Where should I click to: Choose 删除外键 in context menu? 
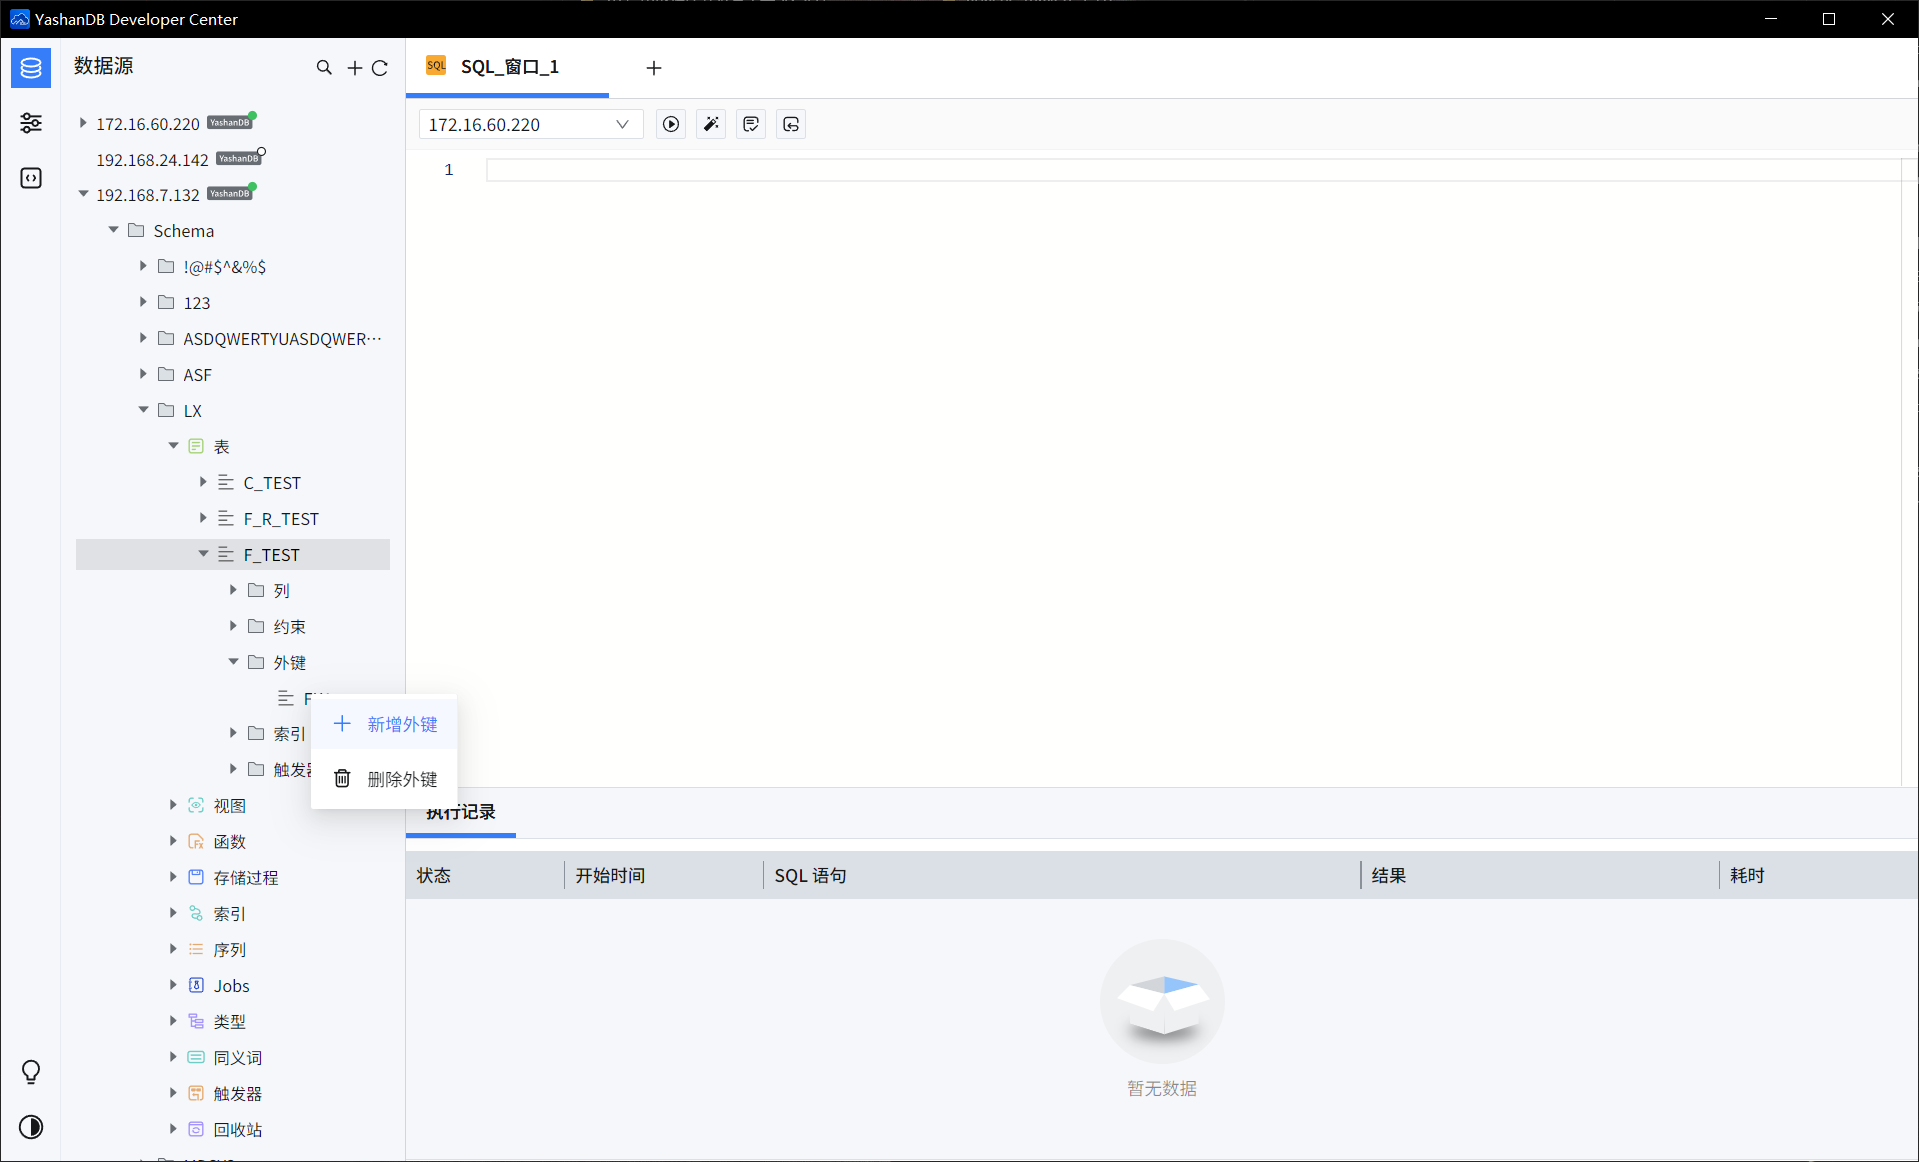[x=401, y=779]
